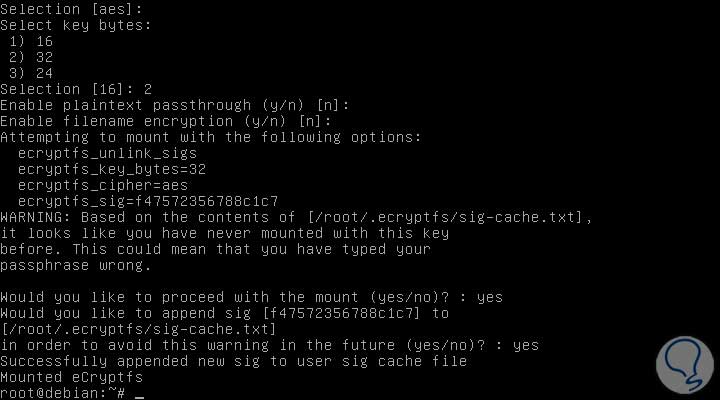720x400 pixels.
Task: Click the "Selection [16]: 2" answer line
Action: pos(76,88)
